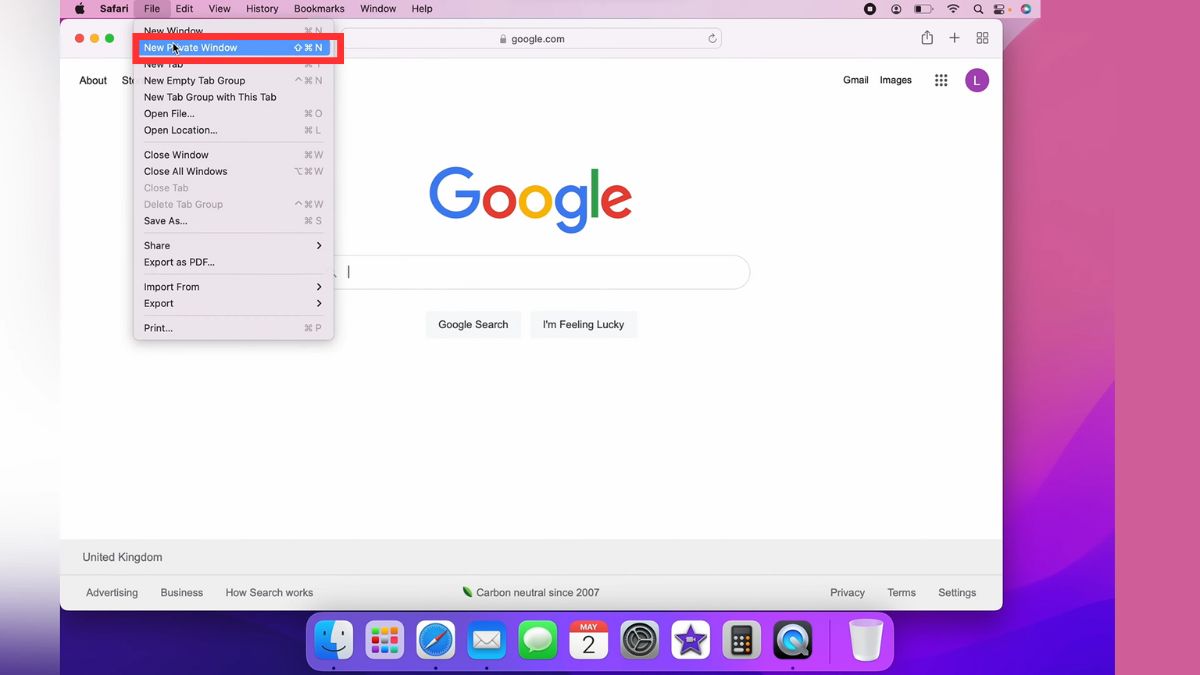Open Messages in the Dock

[x=538, y=640]
